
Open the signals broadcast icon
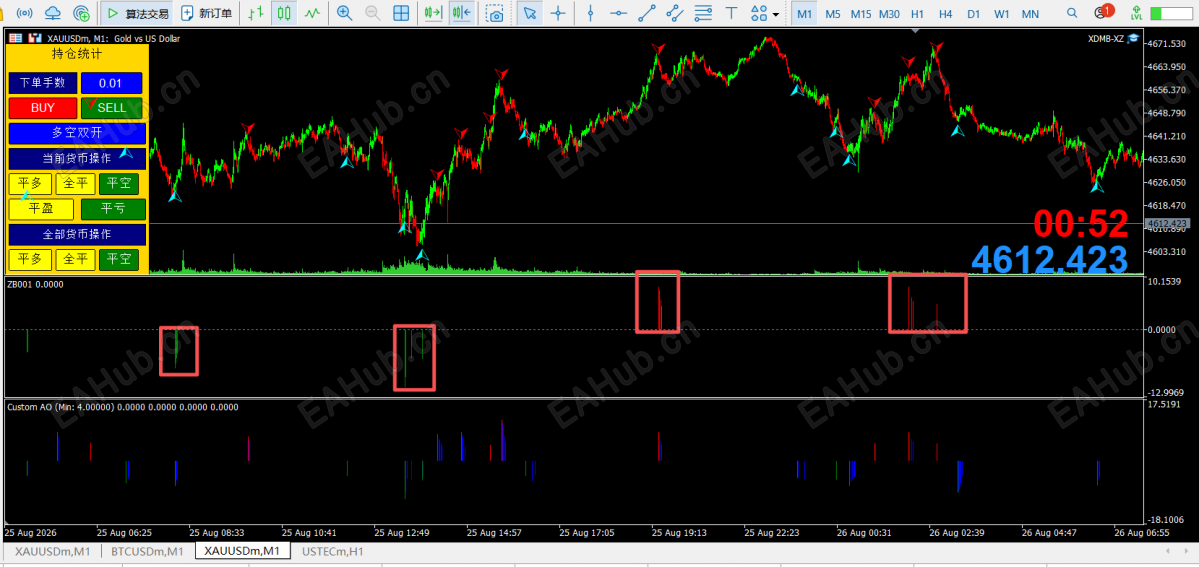tap(25, 13)
